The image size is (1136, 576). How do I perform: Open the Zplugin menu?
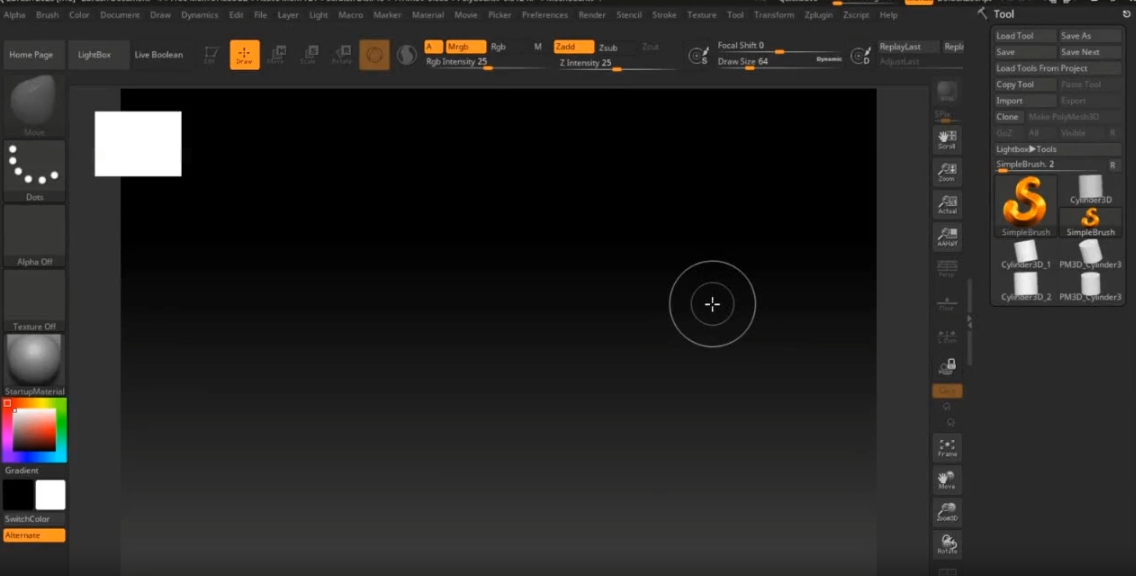[818, 15]
